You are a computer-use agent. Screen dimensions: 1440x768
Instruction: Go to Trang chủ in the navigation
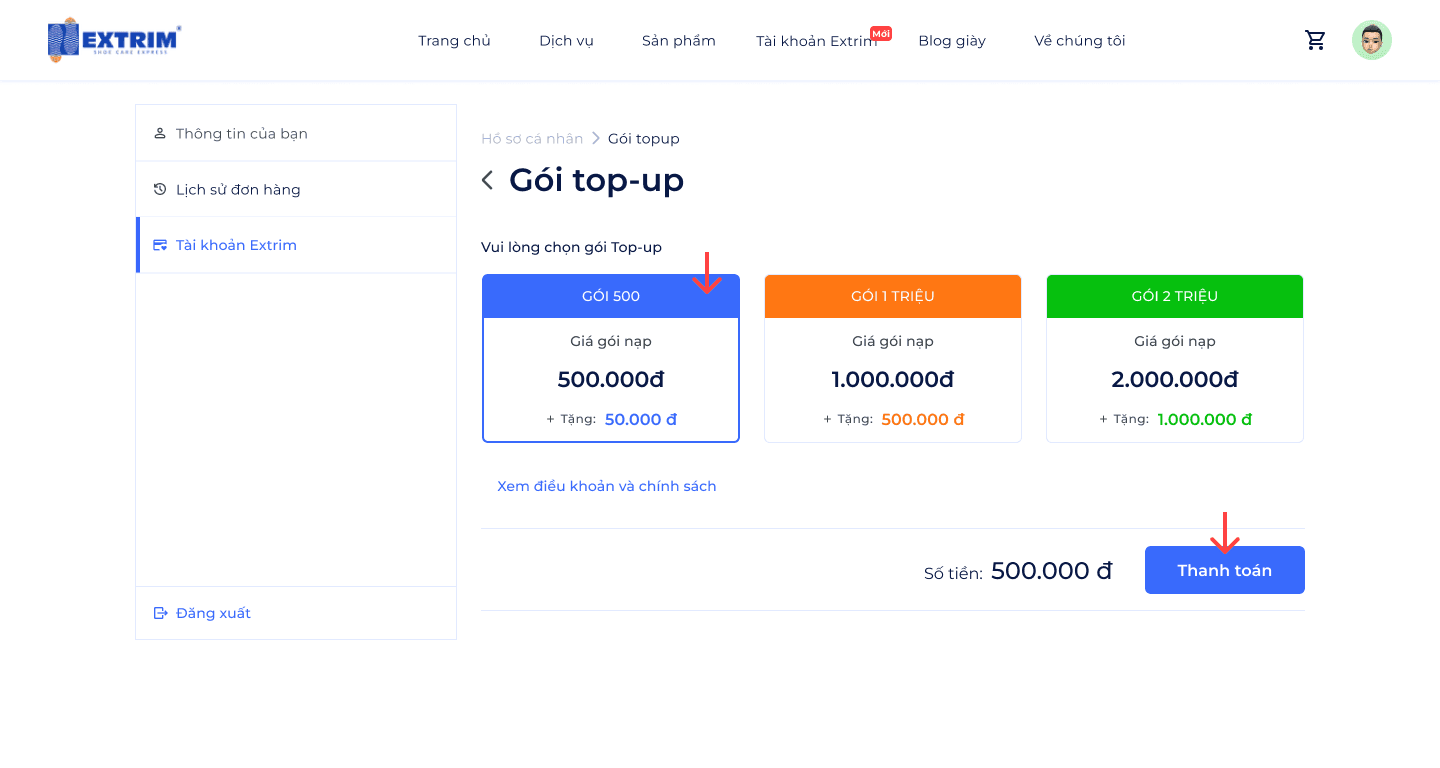click(x=454, y=41)
